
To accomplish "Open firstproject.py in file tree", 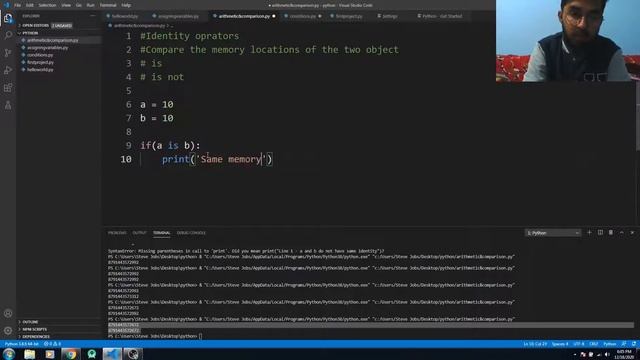I will pyautogui.click(x=40, y=62).
